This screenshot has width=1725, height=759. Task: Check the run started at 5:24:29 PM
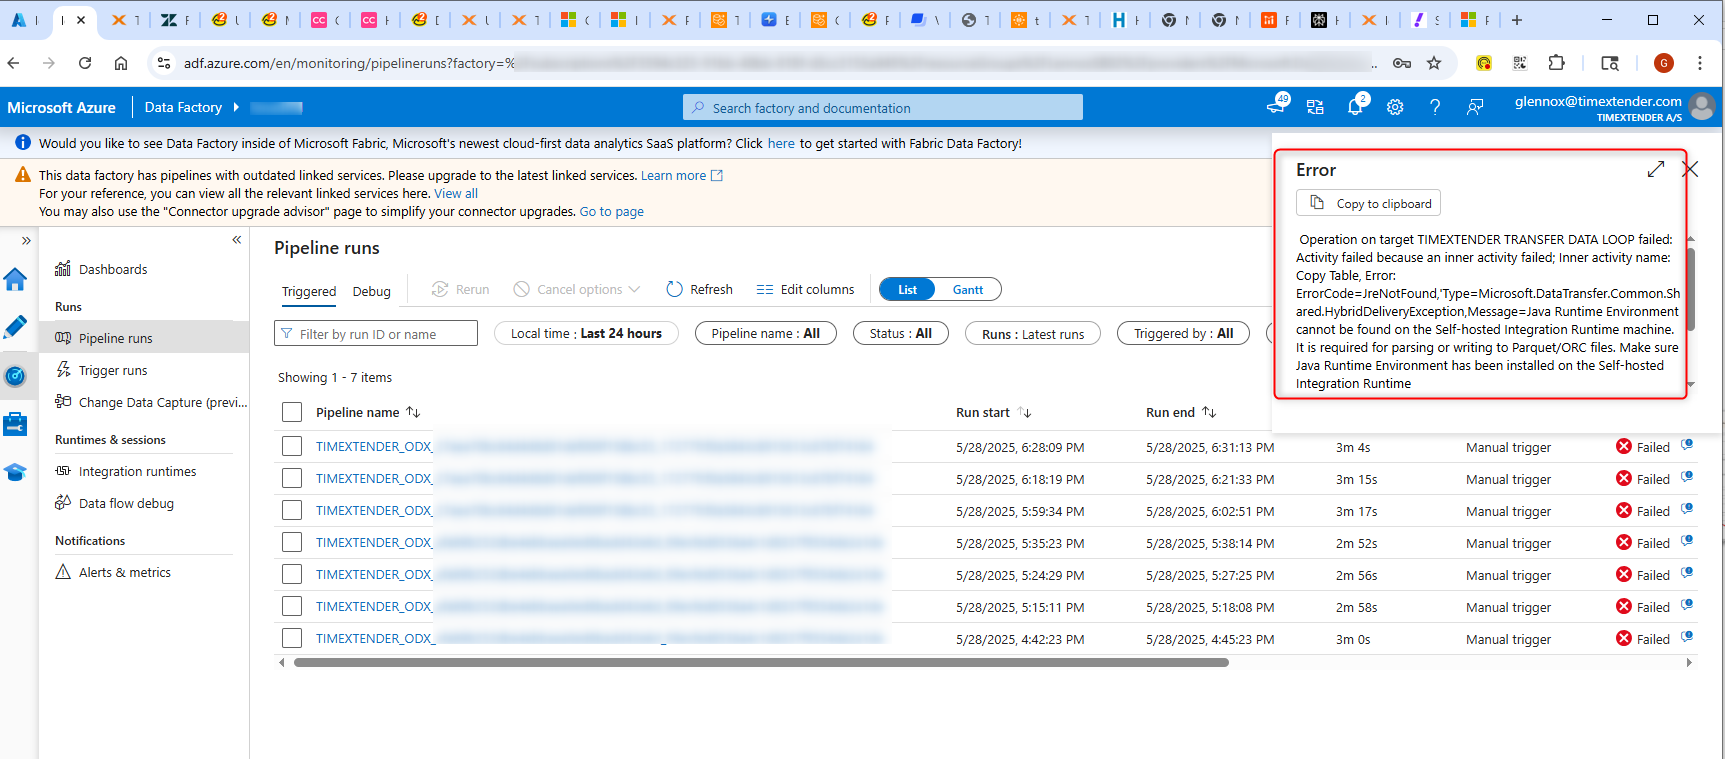292,574
